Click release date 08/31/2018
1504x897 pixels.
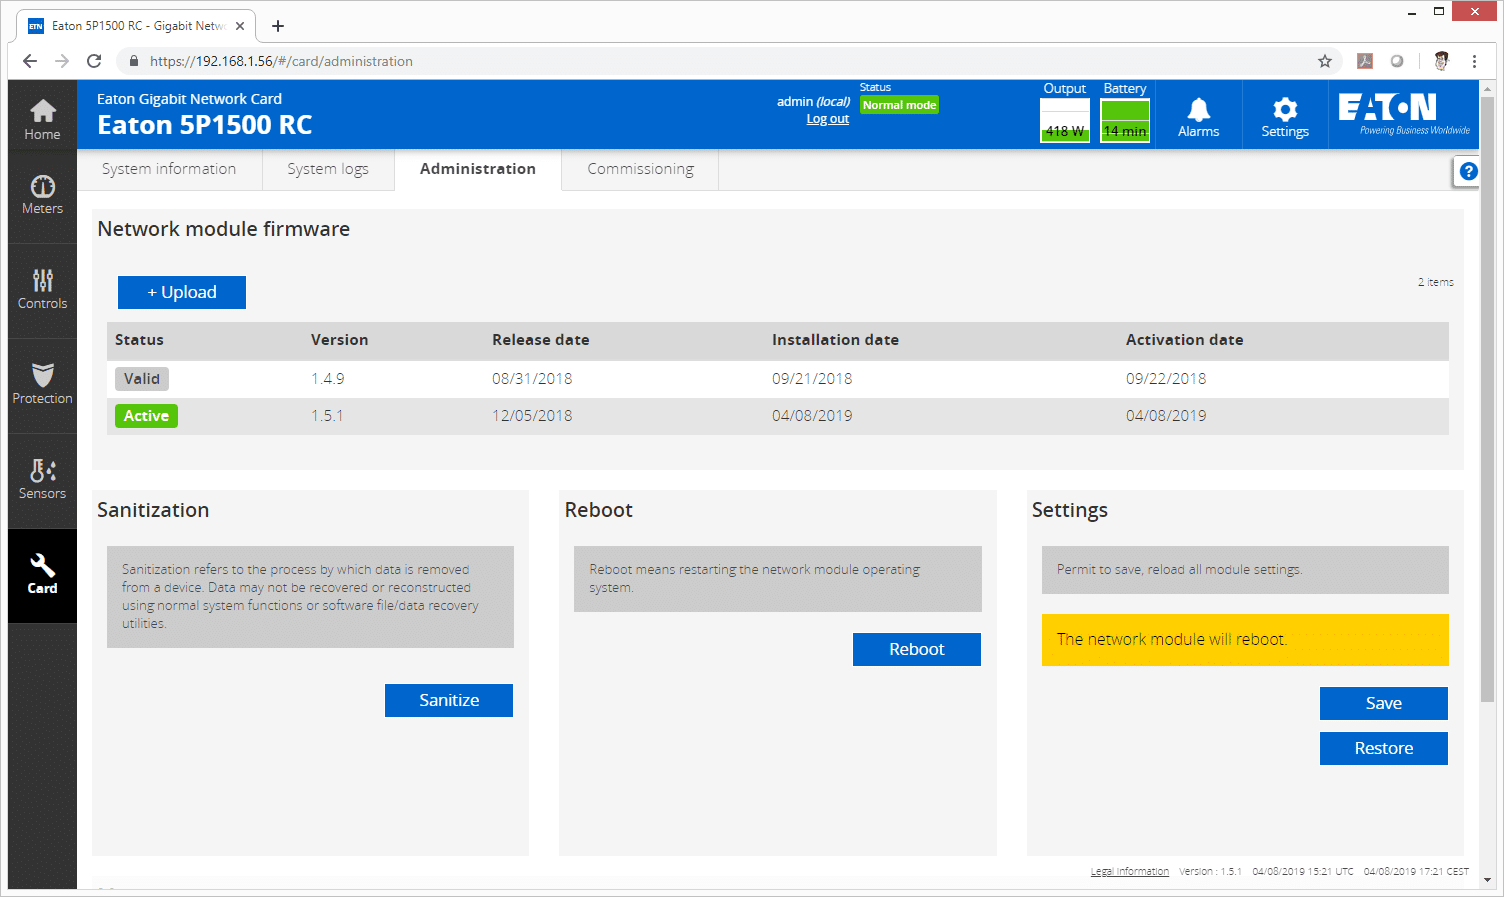tap(532, 379)
